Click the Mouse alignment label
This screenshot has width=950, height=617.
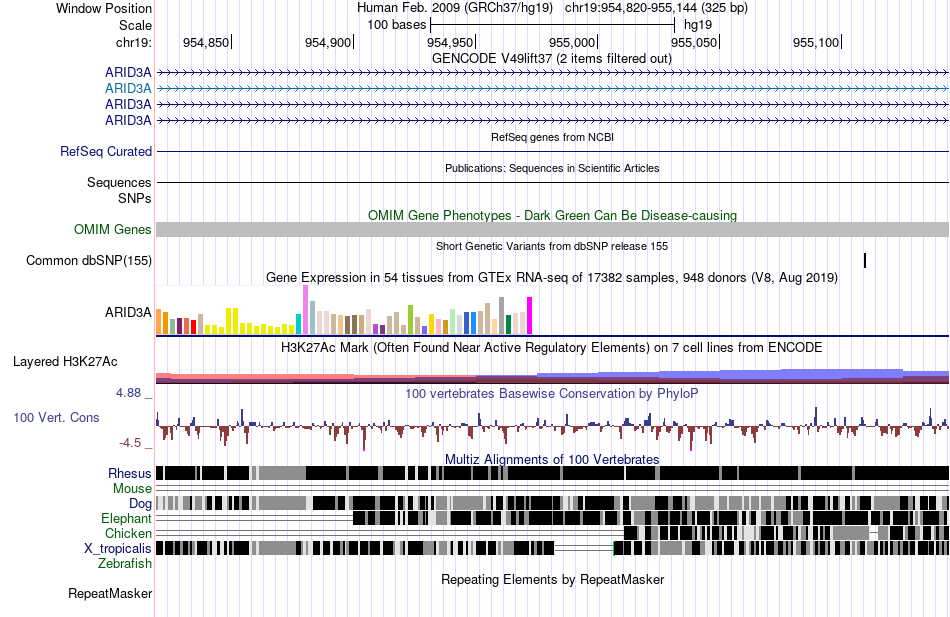pyautogui.click(x=132, y=489)
